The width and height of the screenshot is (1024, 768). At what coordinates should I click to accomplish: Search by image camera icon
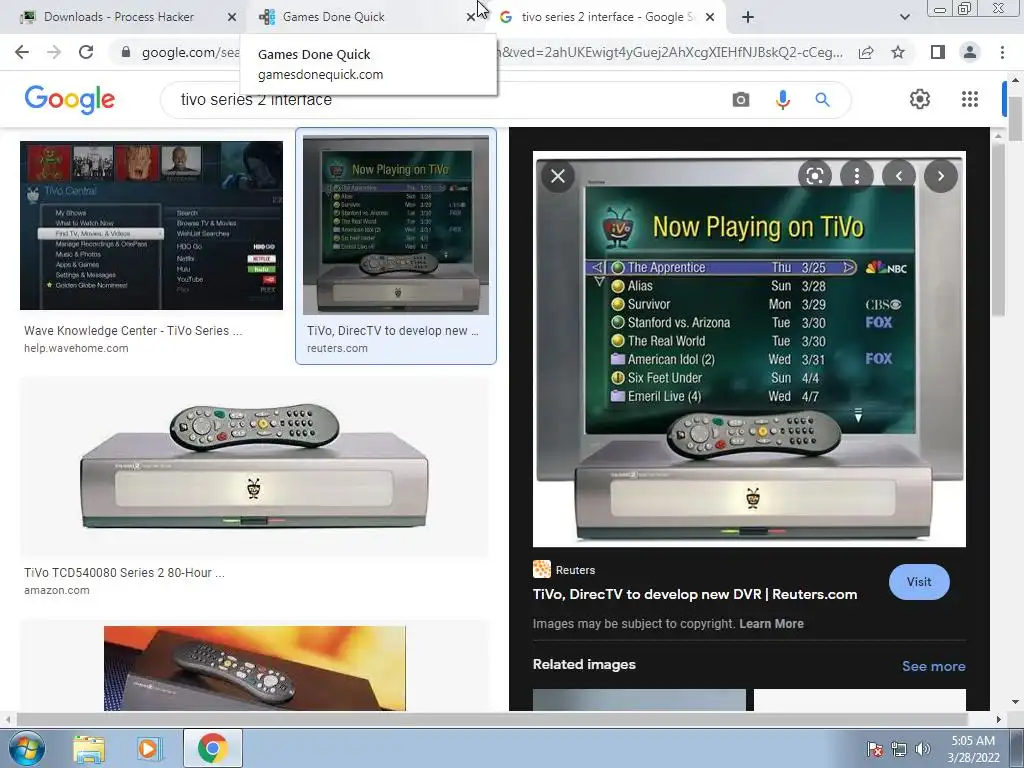point(741,99)
